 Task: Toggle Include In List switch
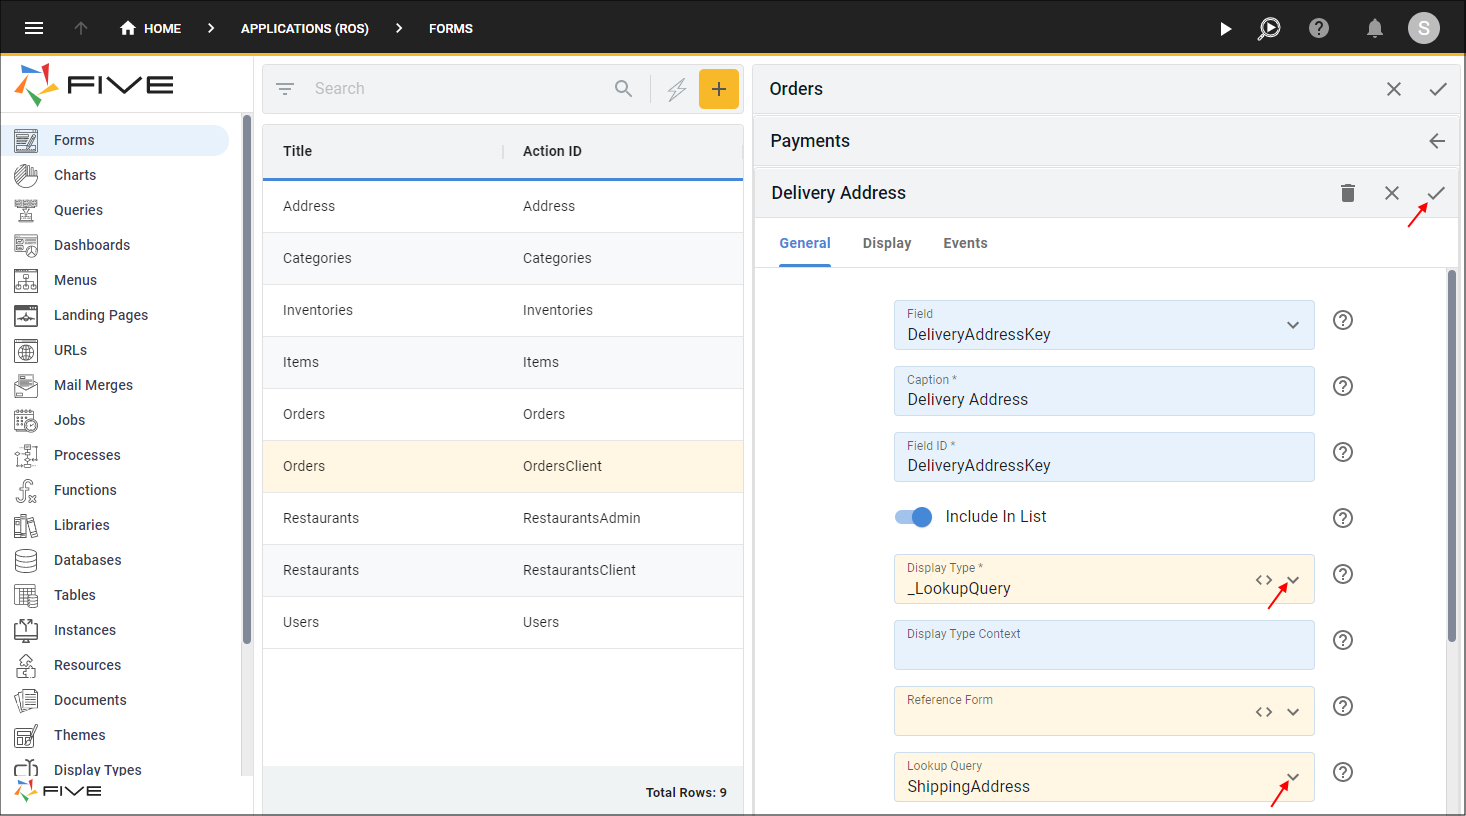click(913, 517)
